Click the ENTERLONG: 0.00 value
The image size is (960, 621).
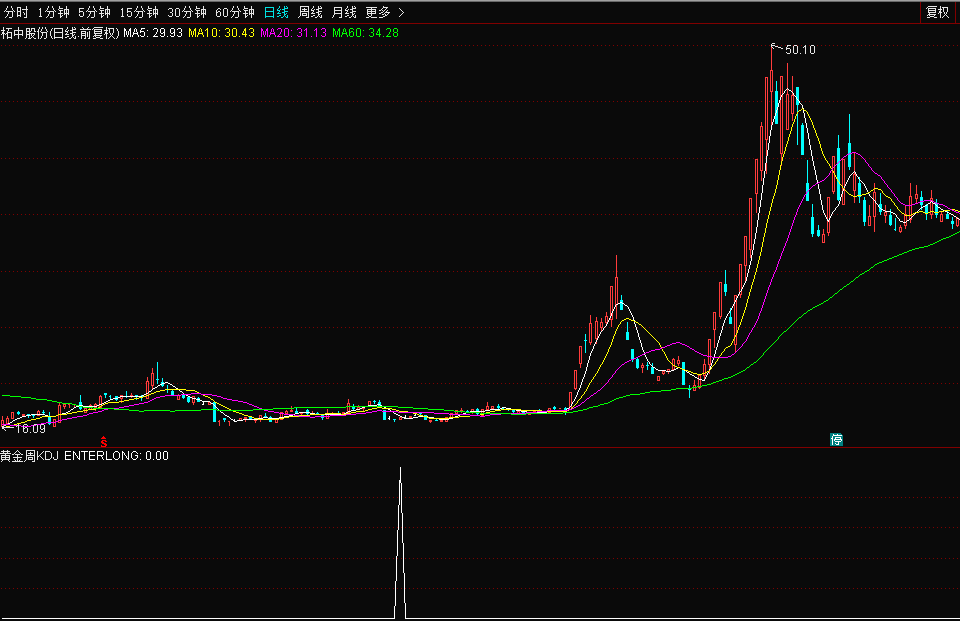(x=116, y=456)
